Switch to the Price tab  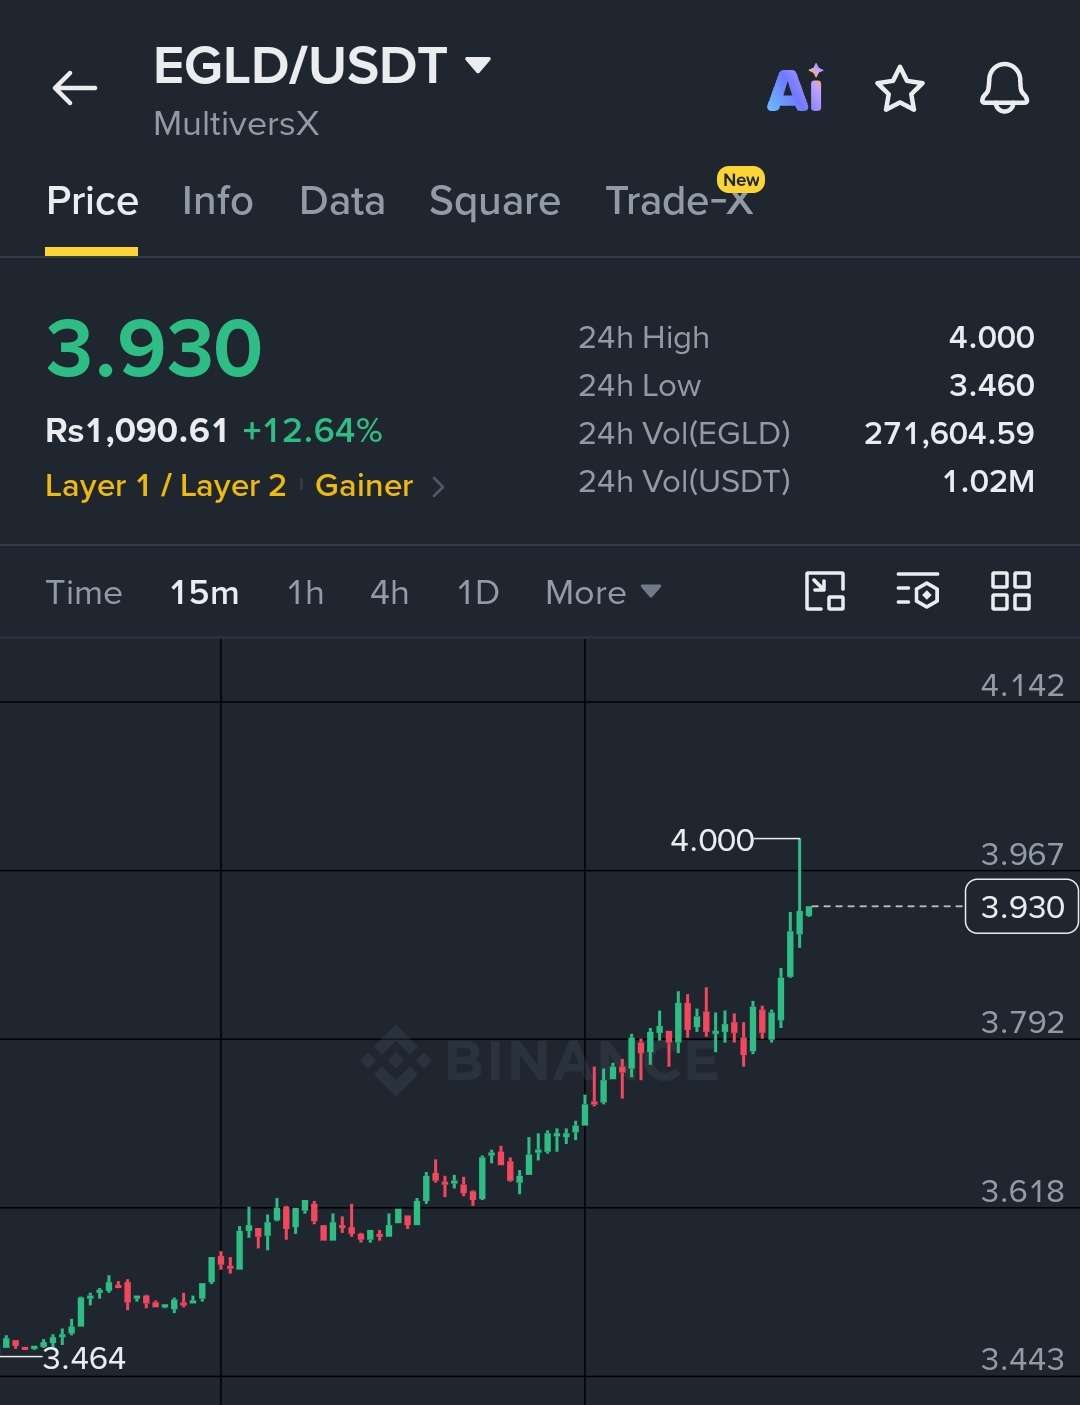tap(92, 201)
